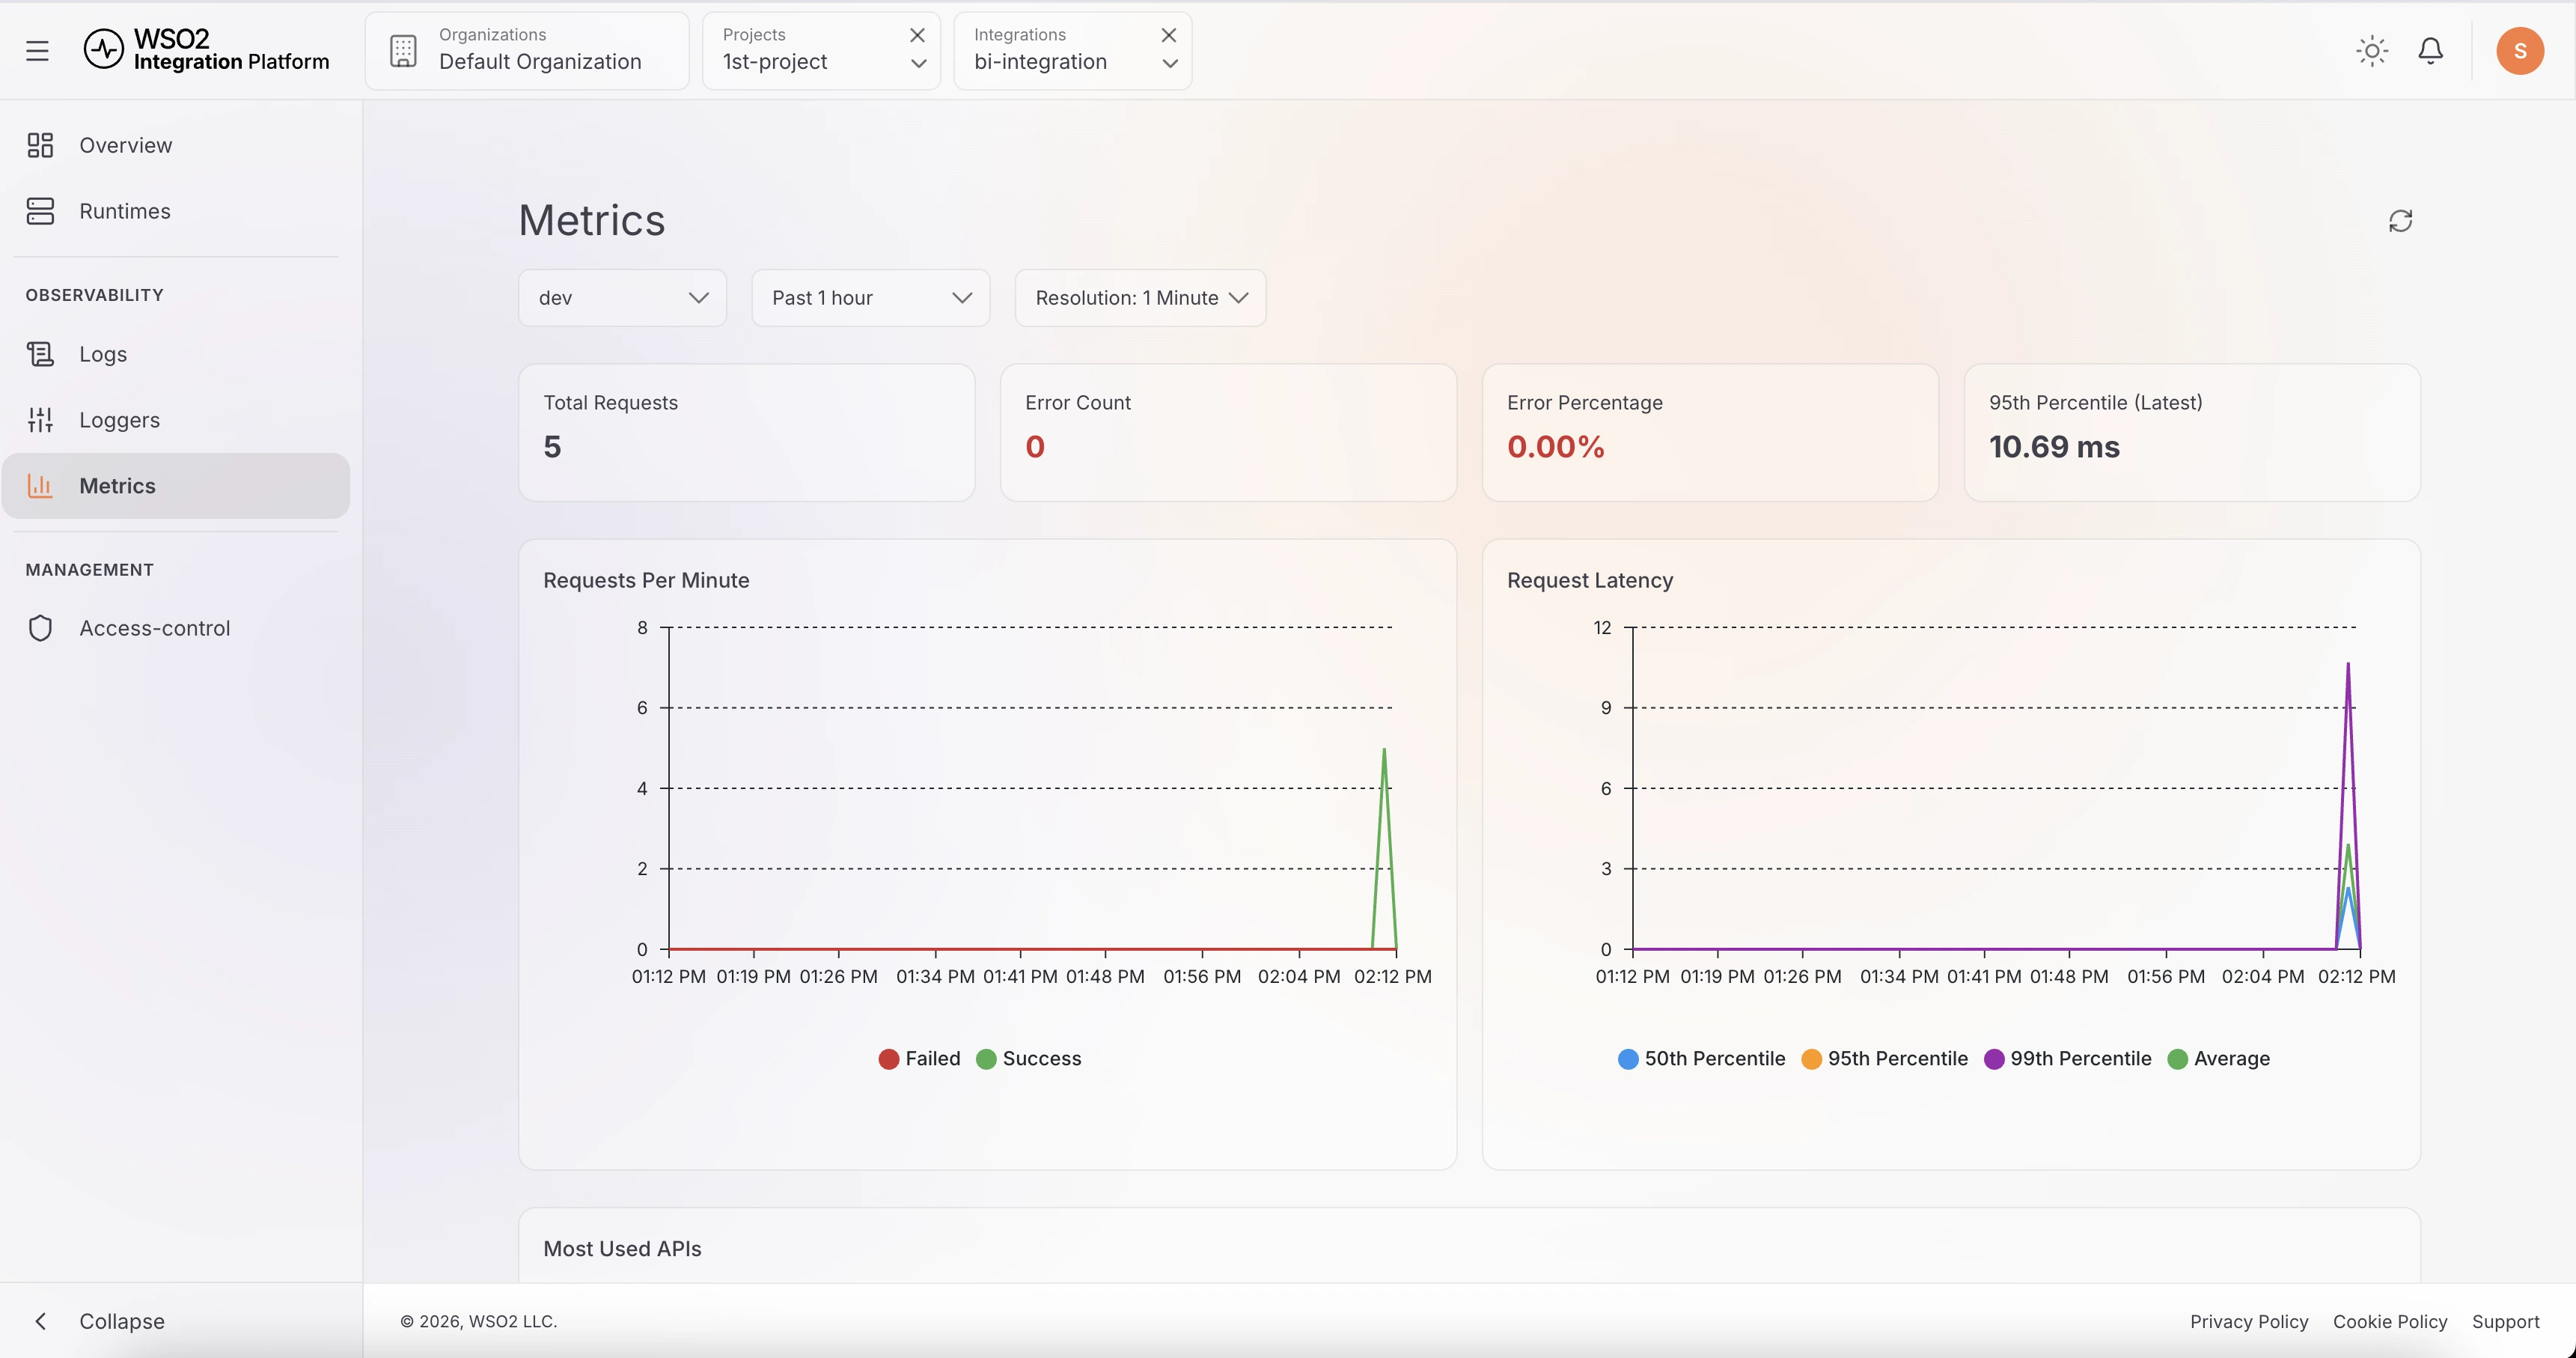Toggle the Success series in chart legend

pyautogui.click(x=1028, y=1058)
